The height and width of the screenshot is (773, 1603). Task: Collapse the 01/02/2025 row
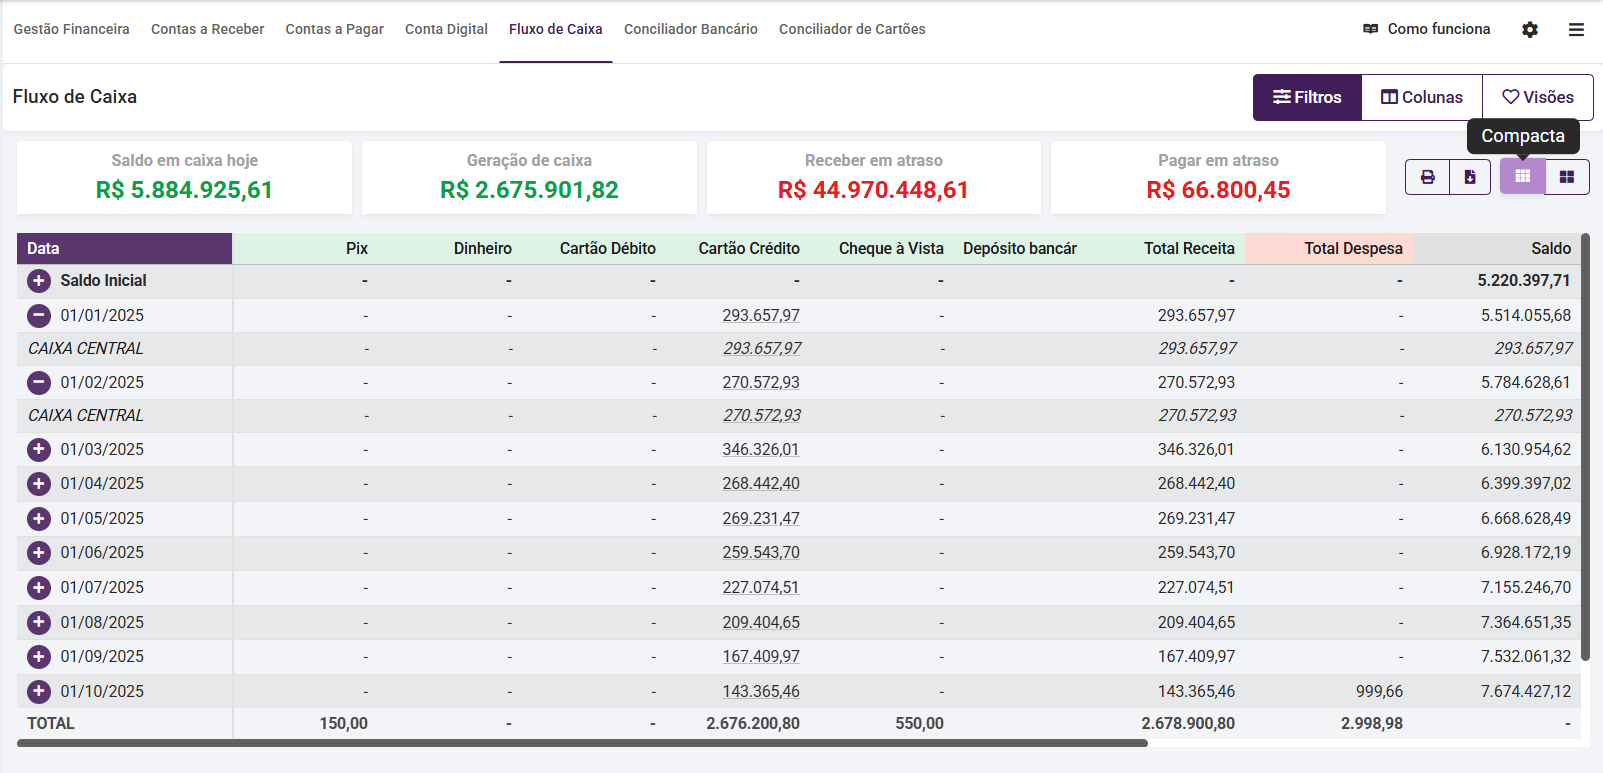[39, 382]
